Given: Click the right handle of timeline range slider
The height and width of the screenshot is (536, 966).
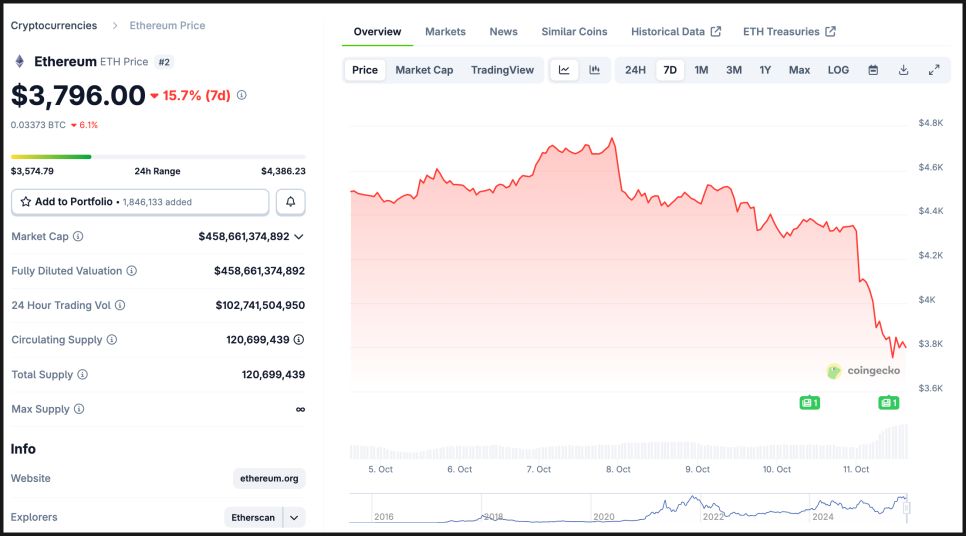Looking at the screenshot, I should point(907,508).
